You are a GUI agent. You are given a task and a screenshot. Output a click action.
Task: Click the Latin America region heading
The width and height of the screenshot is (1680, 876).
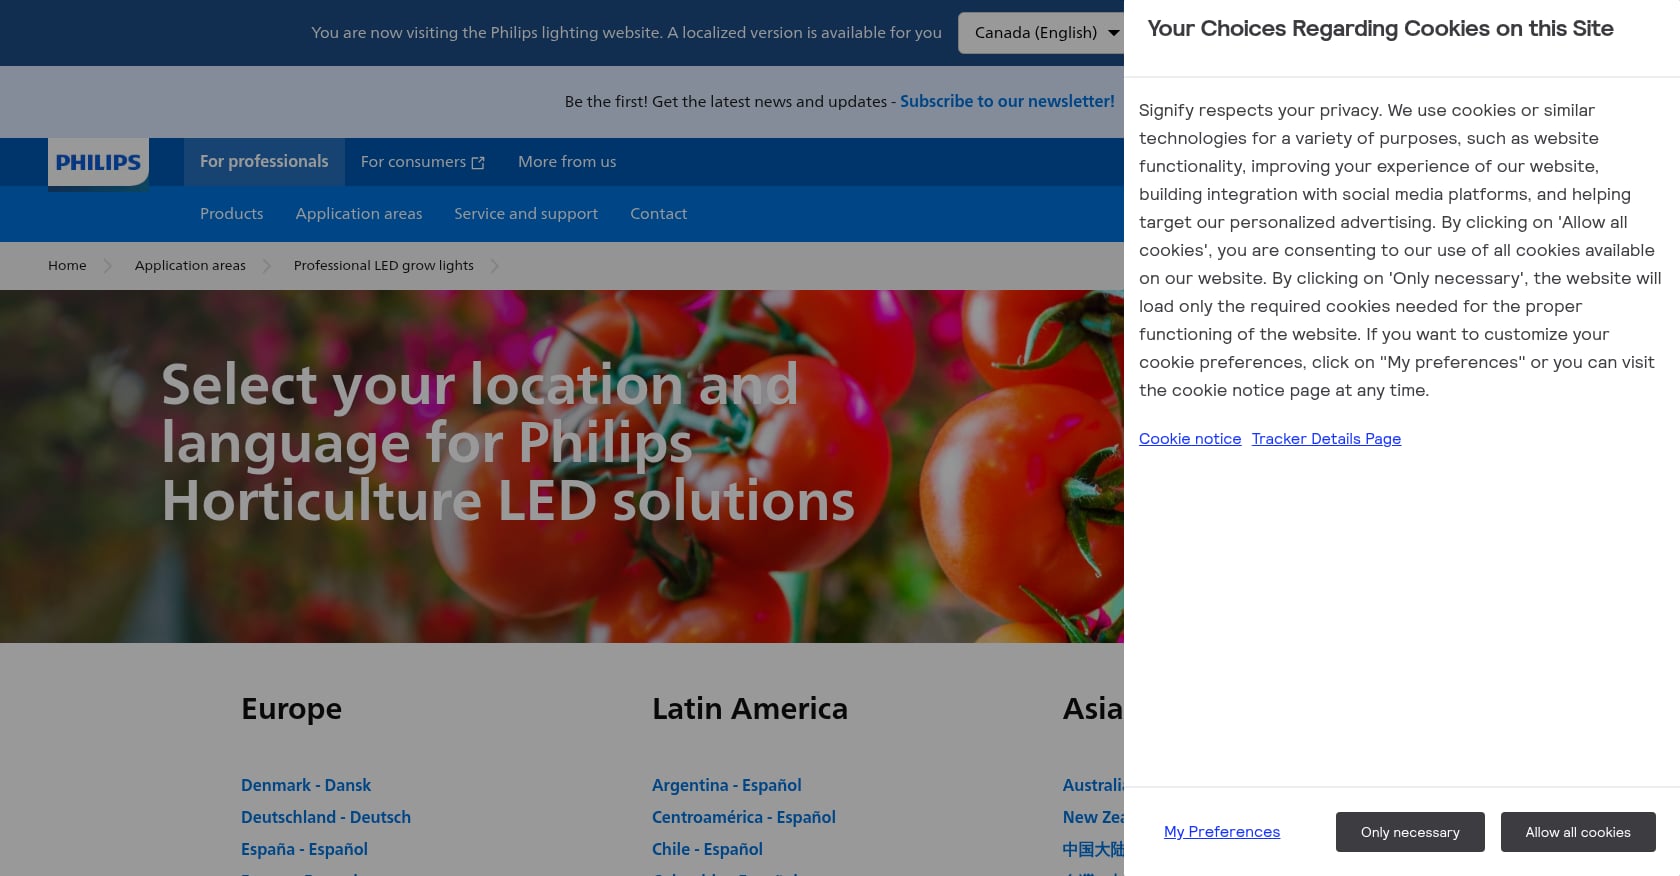pos(750,709)
